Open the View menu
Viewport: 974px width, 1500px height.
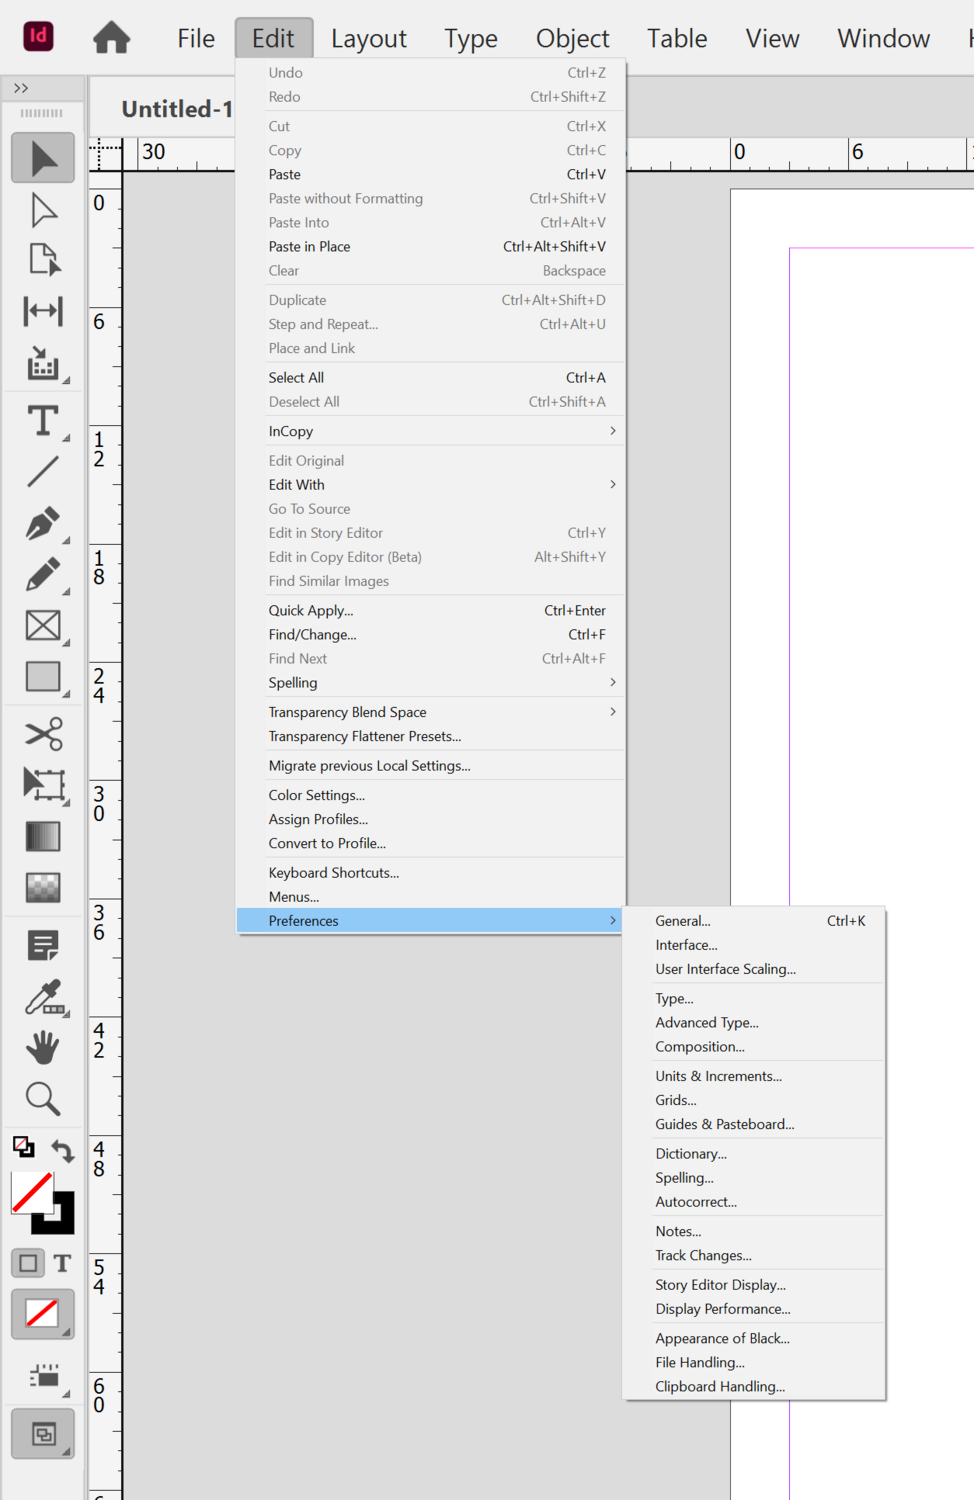click(x=772, y=39)
